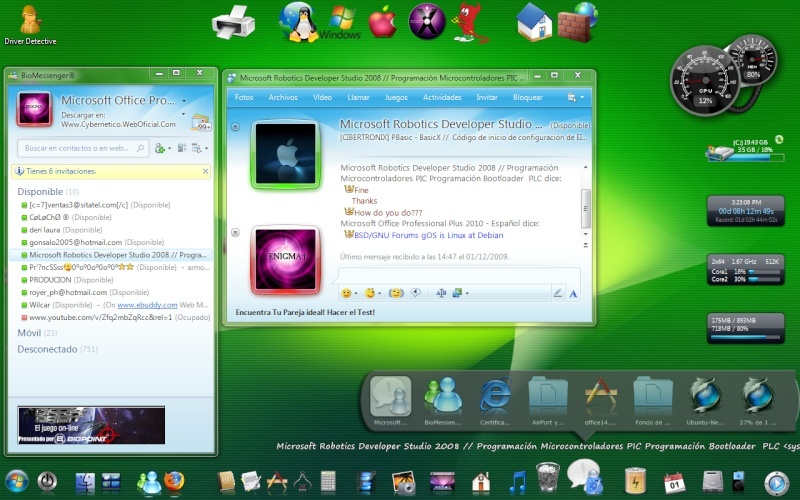Open the Video menu in chat window
The width and height of the screenshot is (800, 500).
tap(322, 97)
